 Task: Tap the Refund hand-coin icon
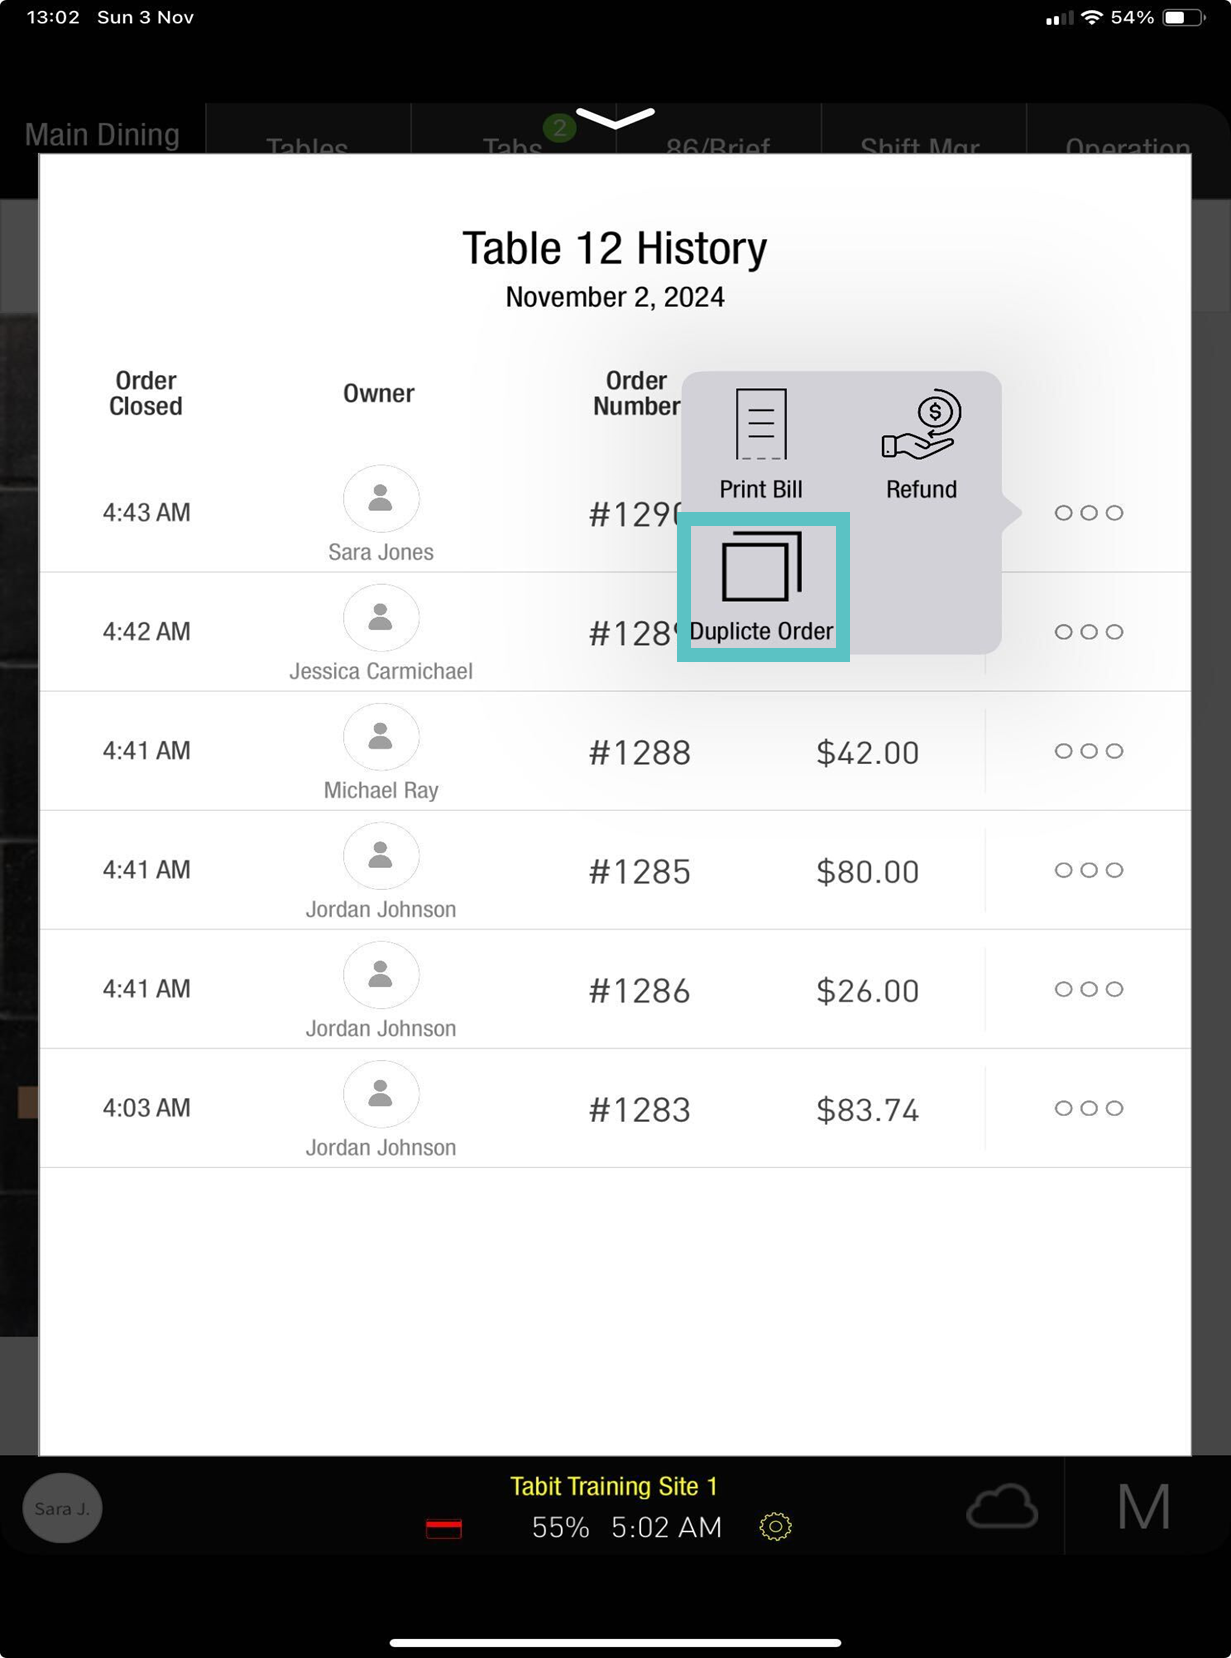(x=921, y=425)
